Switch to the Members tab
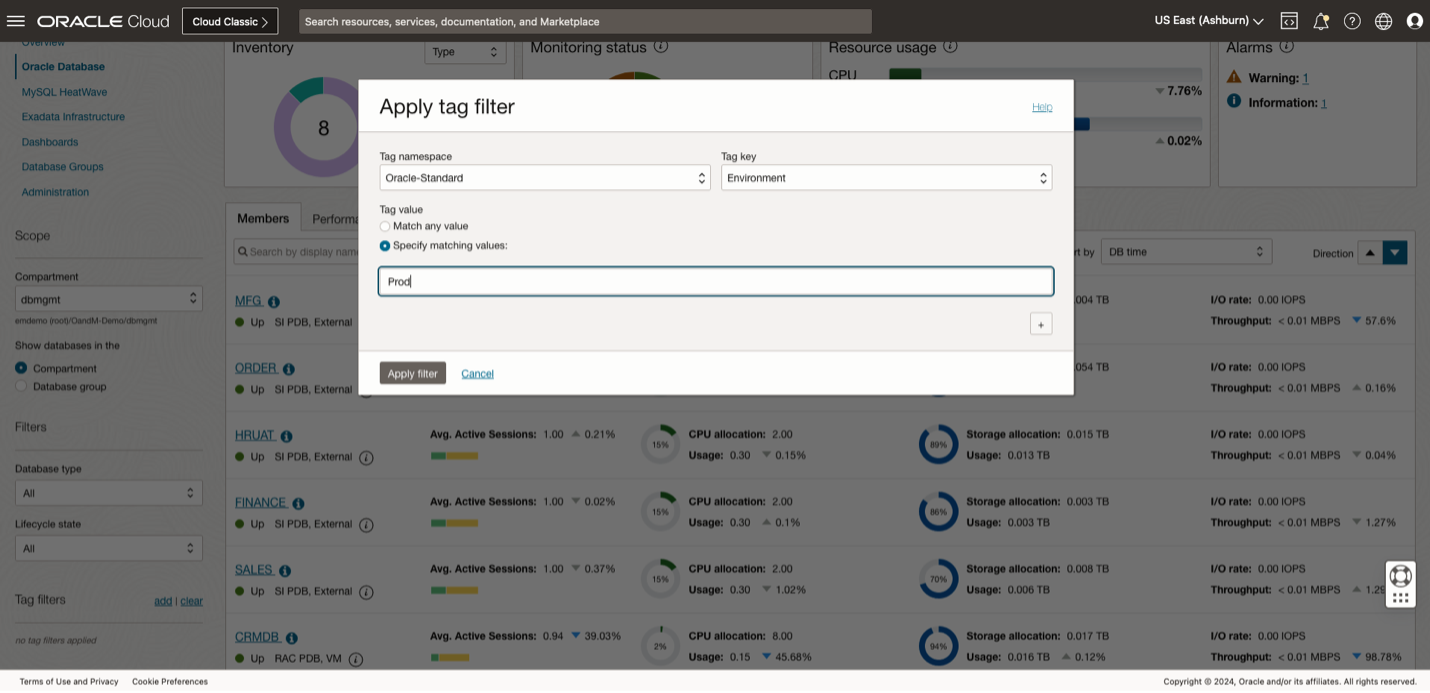1430x693 pixels. [x=263, y=218]
